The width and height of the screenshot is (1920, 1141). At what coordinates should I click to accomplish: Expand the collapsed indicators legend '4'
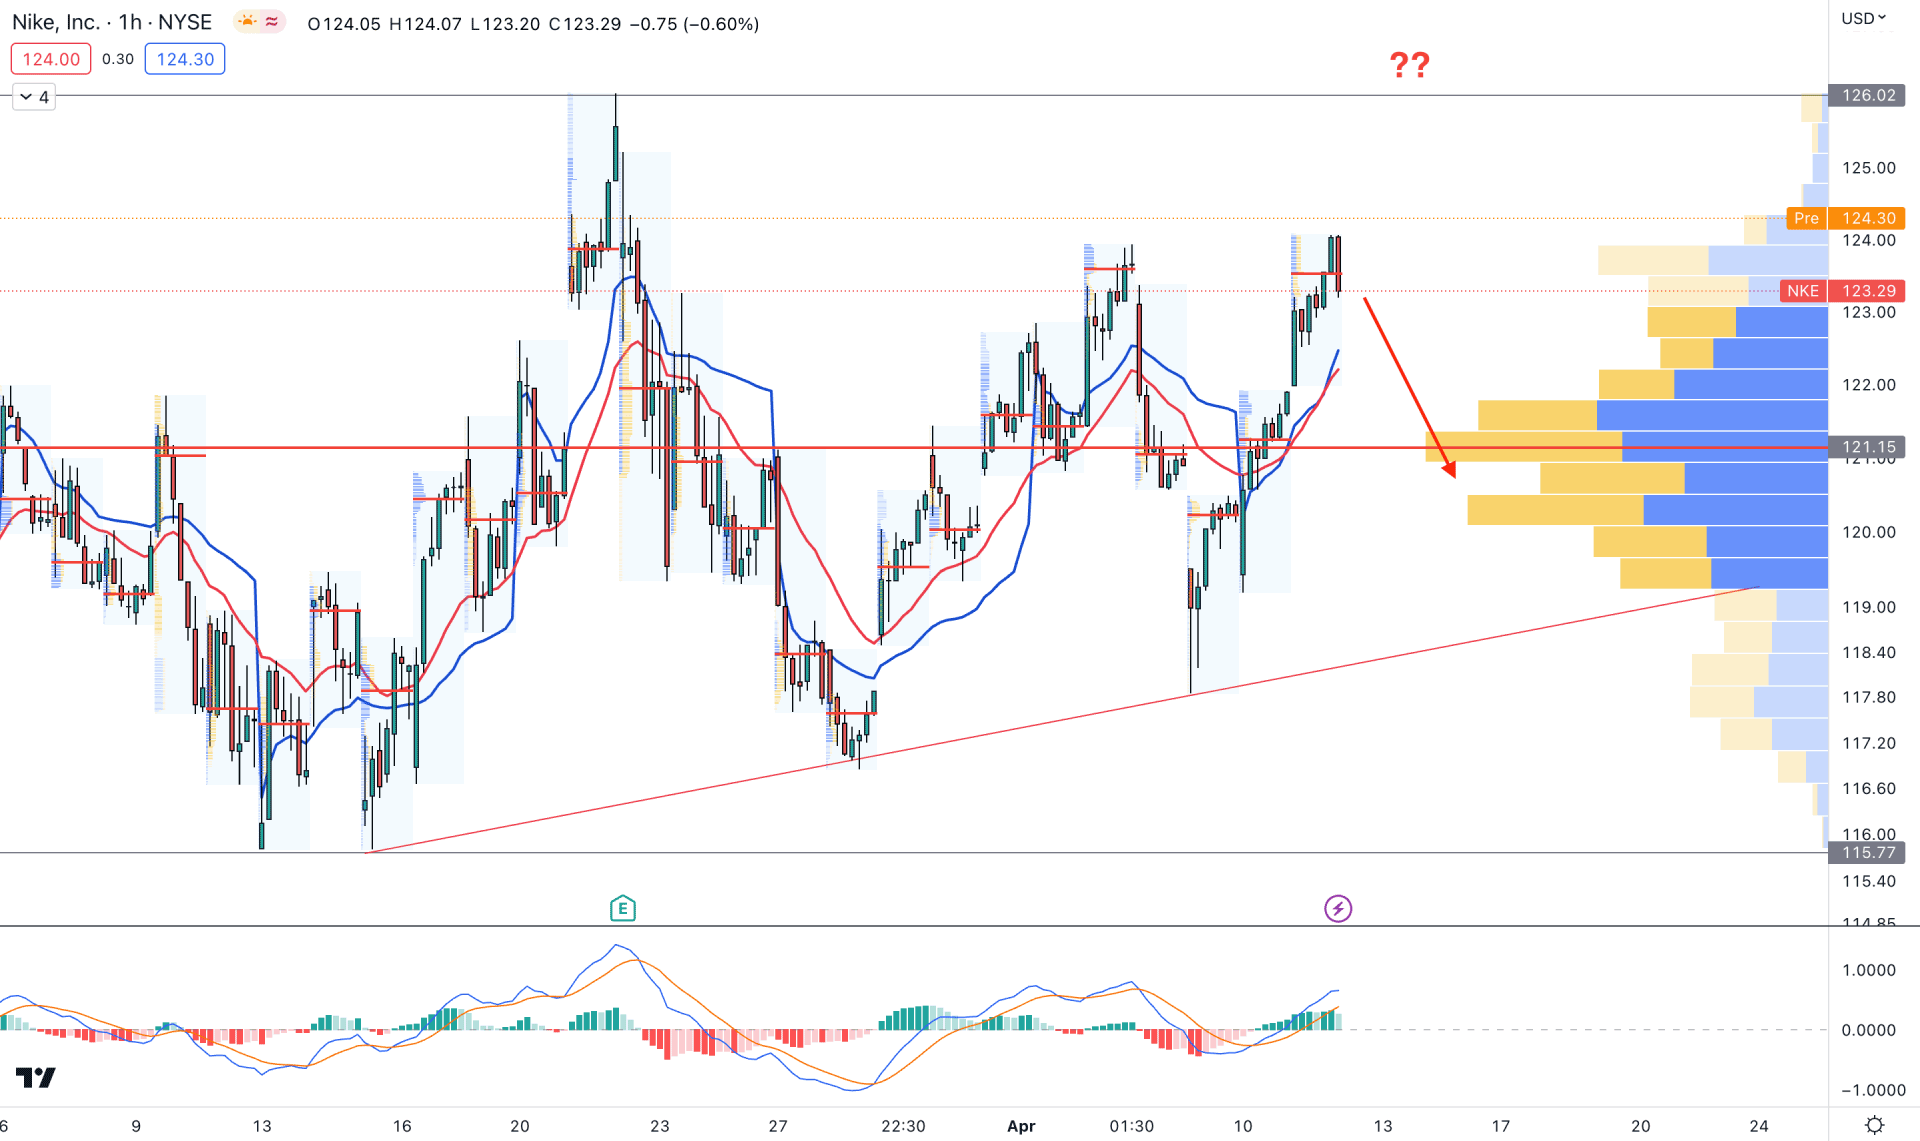34,97
